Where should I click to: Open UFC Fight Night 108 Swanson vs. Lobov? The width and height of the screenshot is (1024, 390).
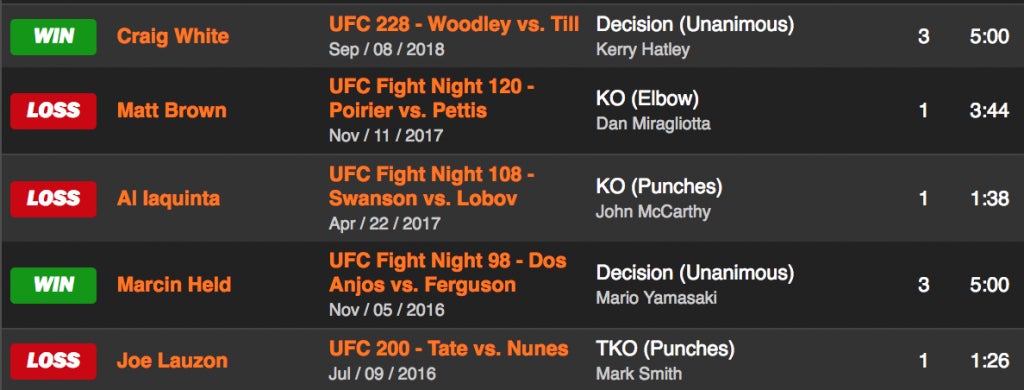[x=432, y=186]
